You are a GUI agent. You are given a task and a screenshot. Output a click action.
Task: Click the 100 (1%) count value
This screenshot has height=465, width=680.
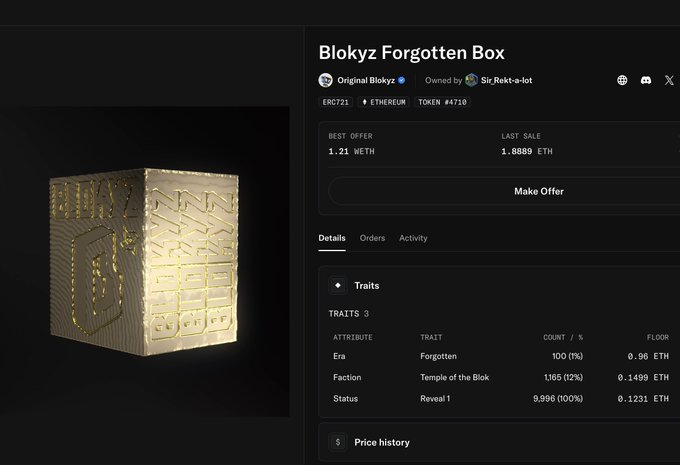(567, 356)
